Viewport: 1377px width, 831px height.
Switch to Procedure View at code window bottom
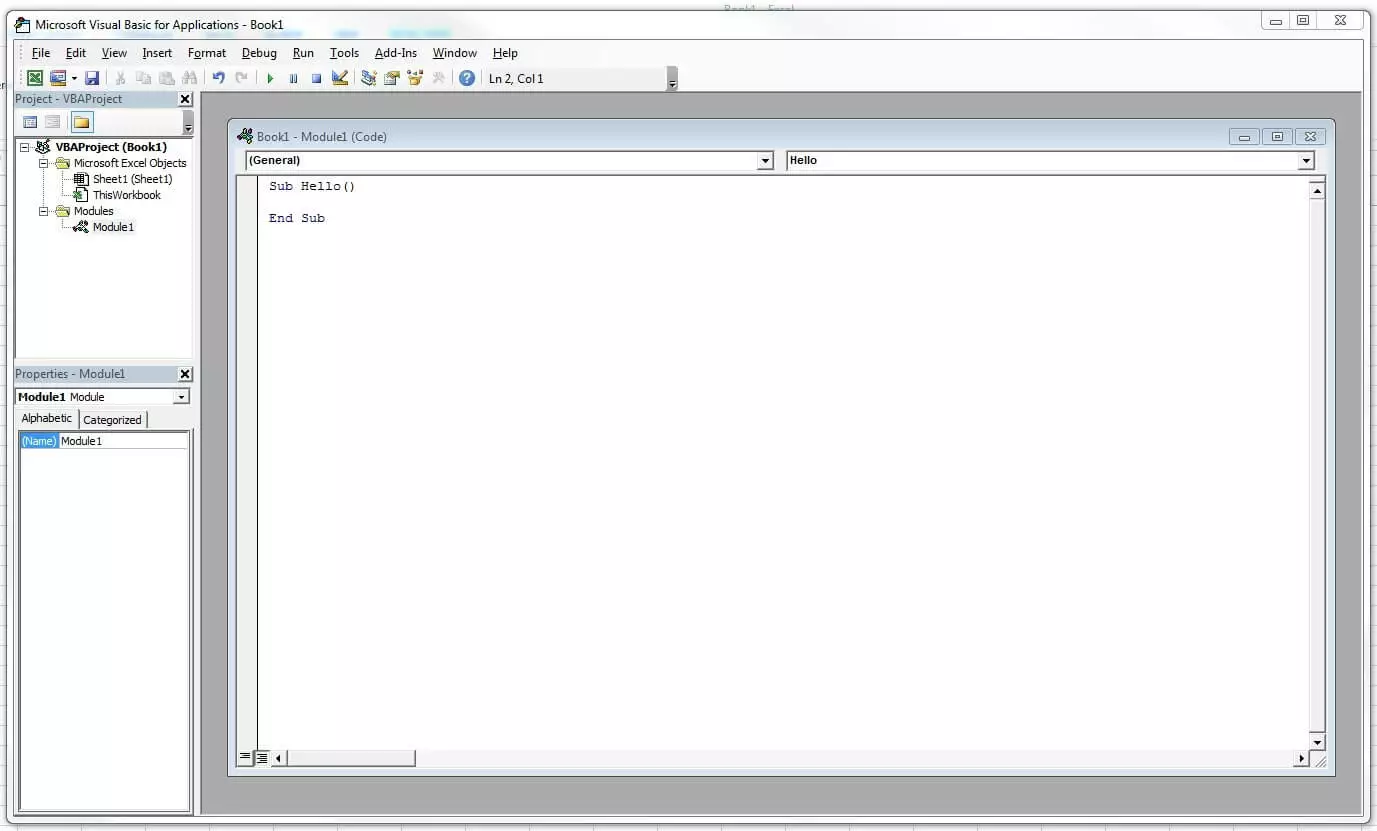(246, 758)
